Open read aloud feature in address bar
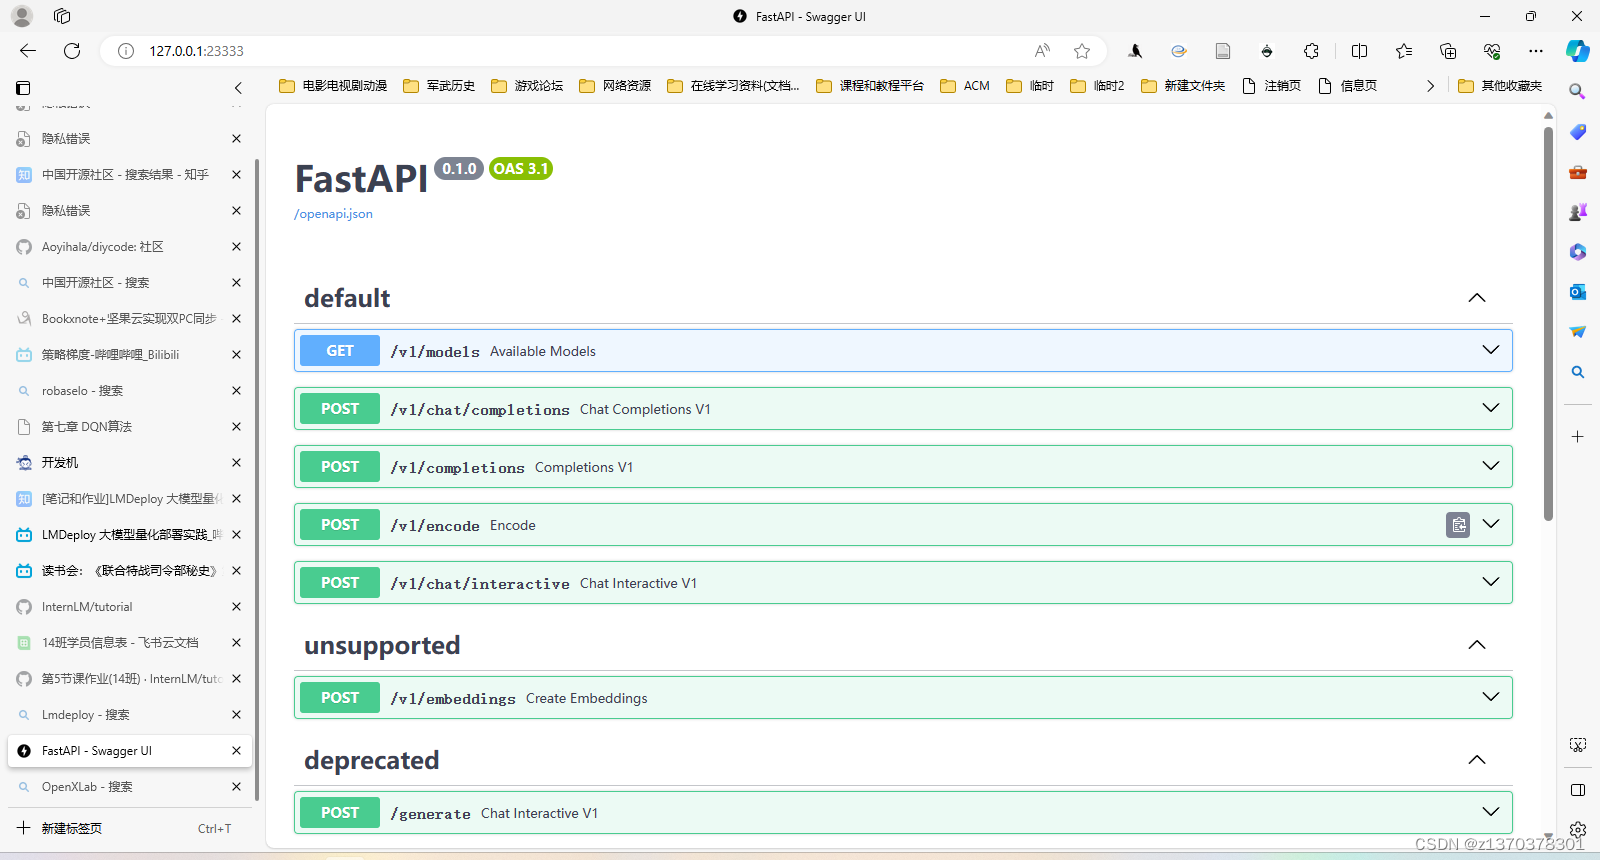The width and height of the screenshot is (1600, 860). click(x=1042, y=51)
